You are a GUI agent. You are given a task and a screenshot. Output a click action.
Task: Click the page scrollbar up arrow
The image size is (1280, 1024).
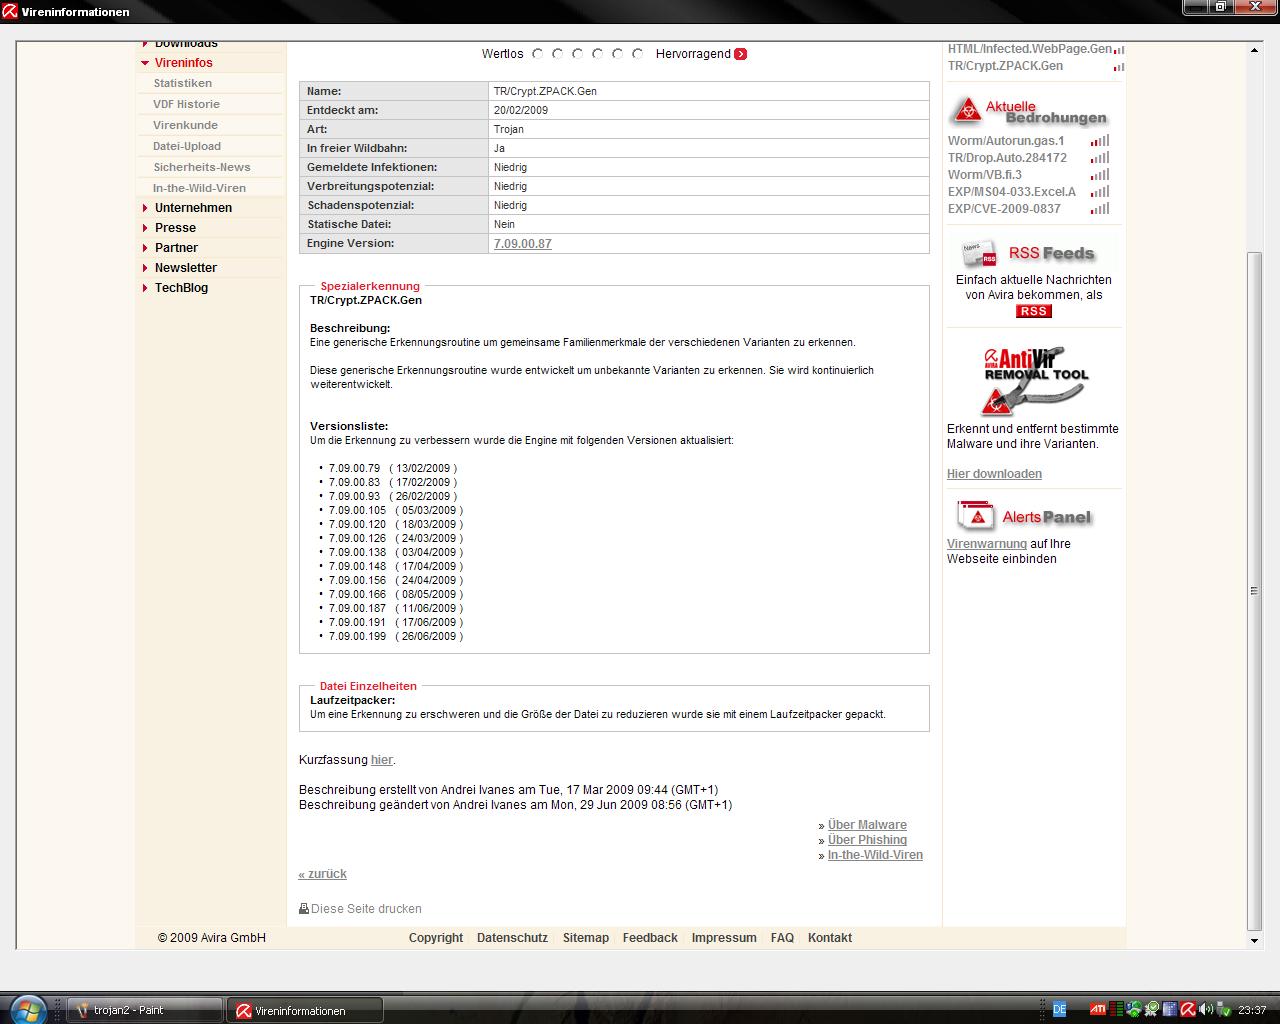pos(1254,50)
